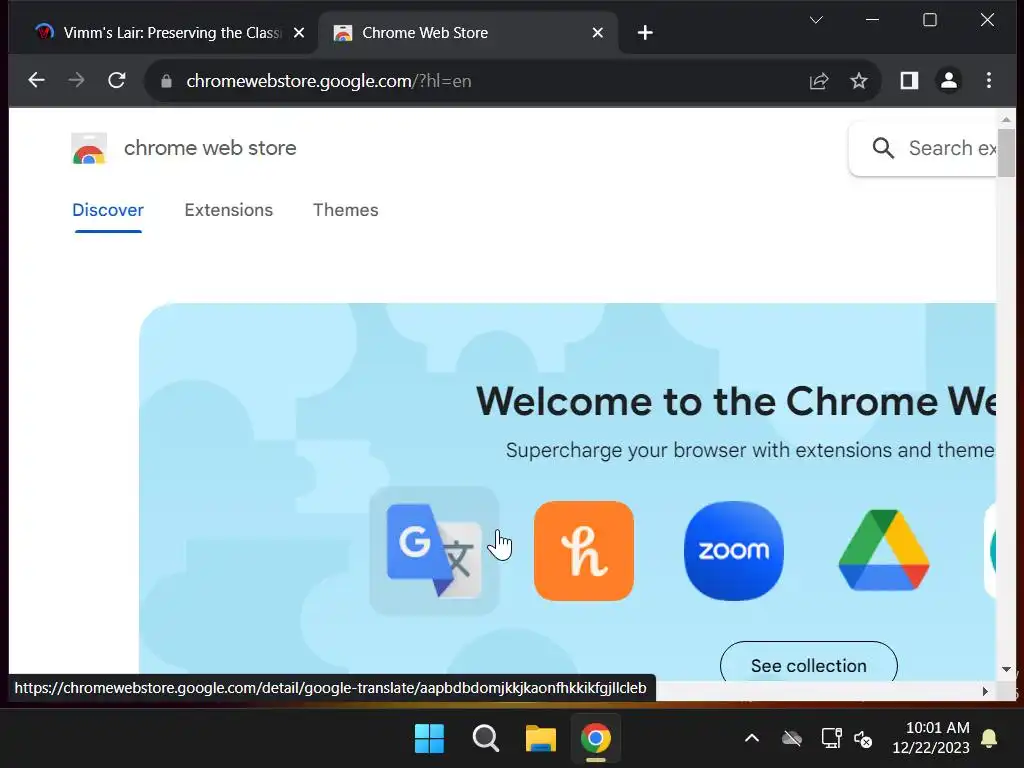Click the scroll up arrow
Screen dimensions: 1024x768
(x=1006, y=120)
